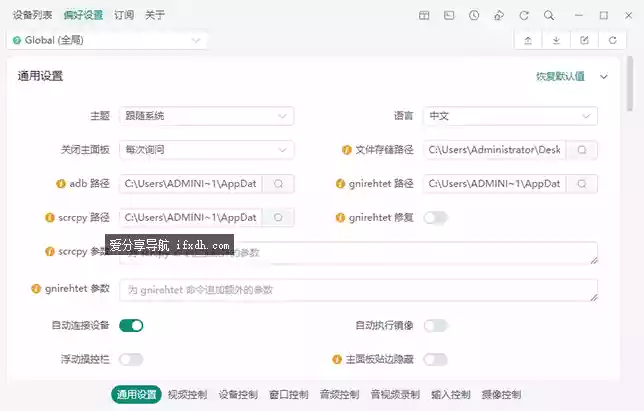Click info icon beside gnirehtet 路径
The width and height of the screenshot is (644, 411).
point(340,184)
